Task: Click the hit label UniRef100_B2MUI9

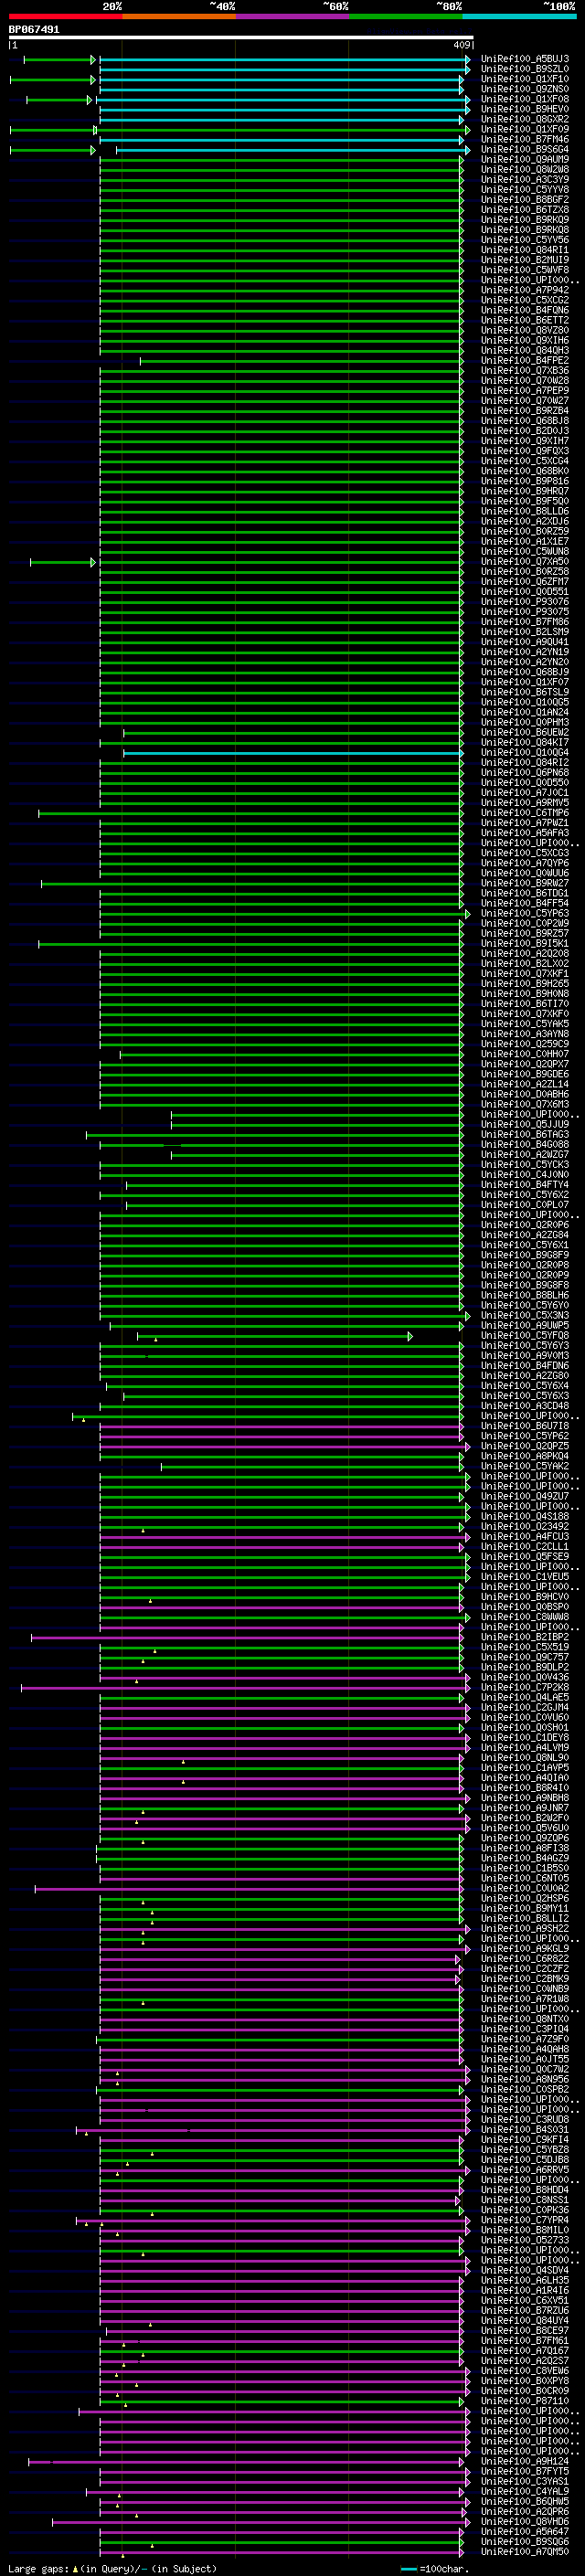Action: (525, 260)
